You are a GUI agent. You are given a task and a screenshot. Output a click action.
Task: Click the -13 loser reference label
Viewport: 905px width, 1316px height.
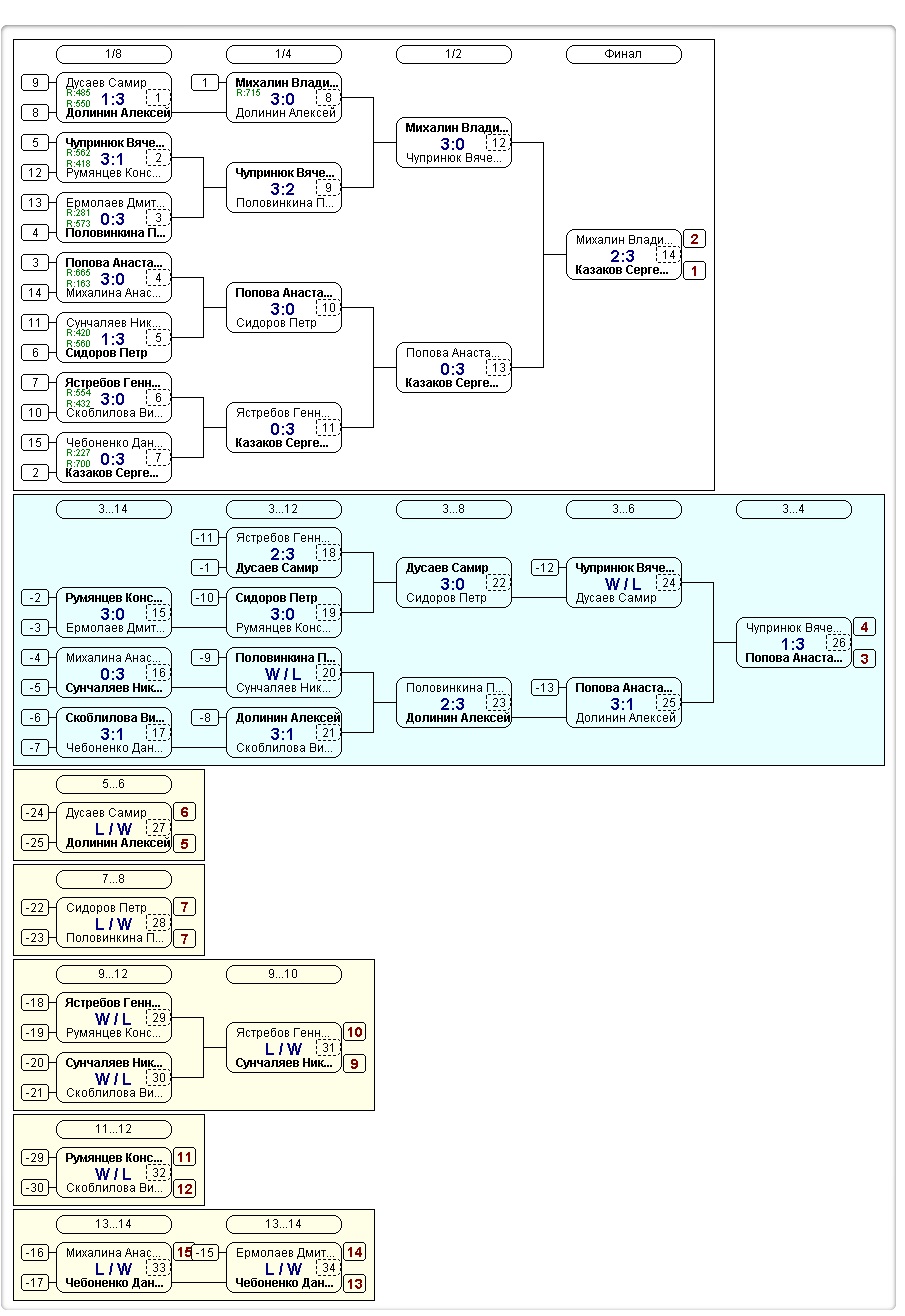tap(545, 688)
